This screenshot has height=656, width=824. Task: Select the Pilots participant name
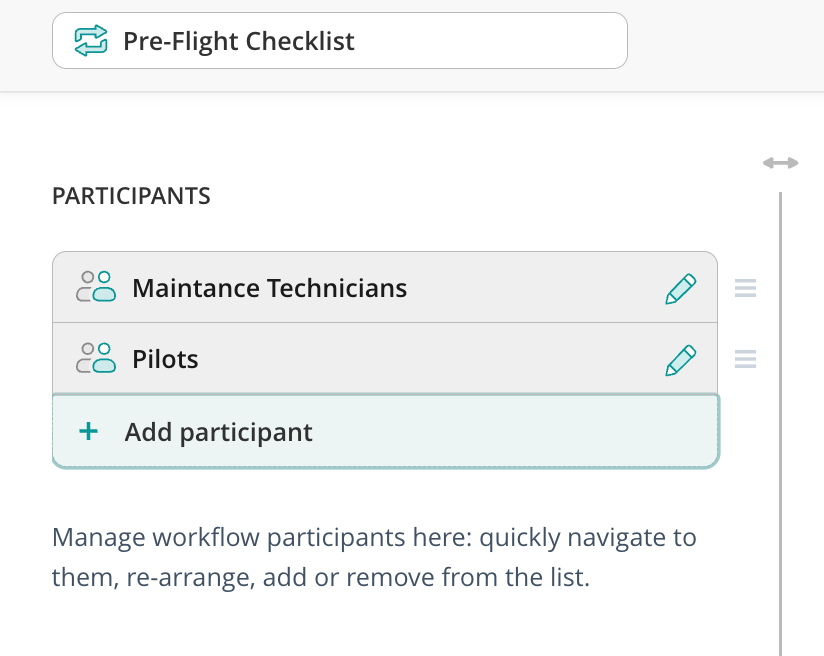point(165,360)
